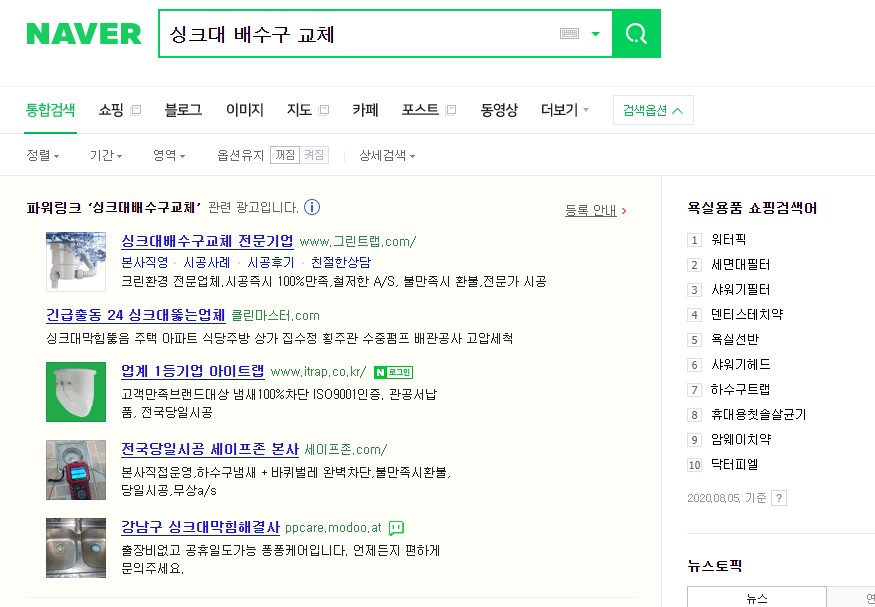The width and height of the screenshot is (875, 607).
Task: Collapse the 검색옵션 panel
Action: coord(653,110)
